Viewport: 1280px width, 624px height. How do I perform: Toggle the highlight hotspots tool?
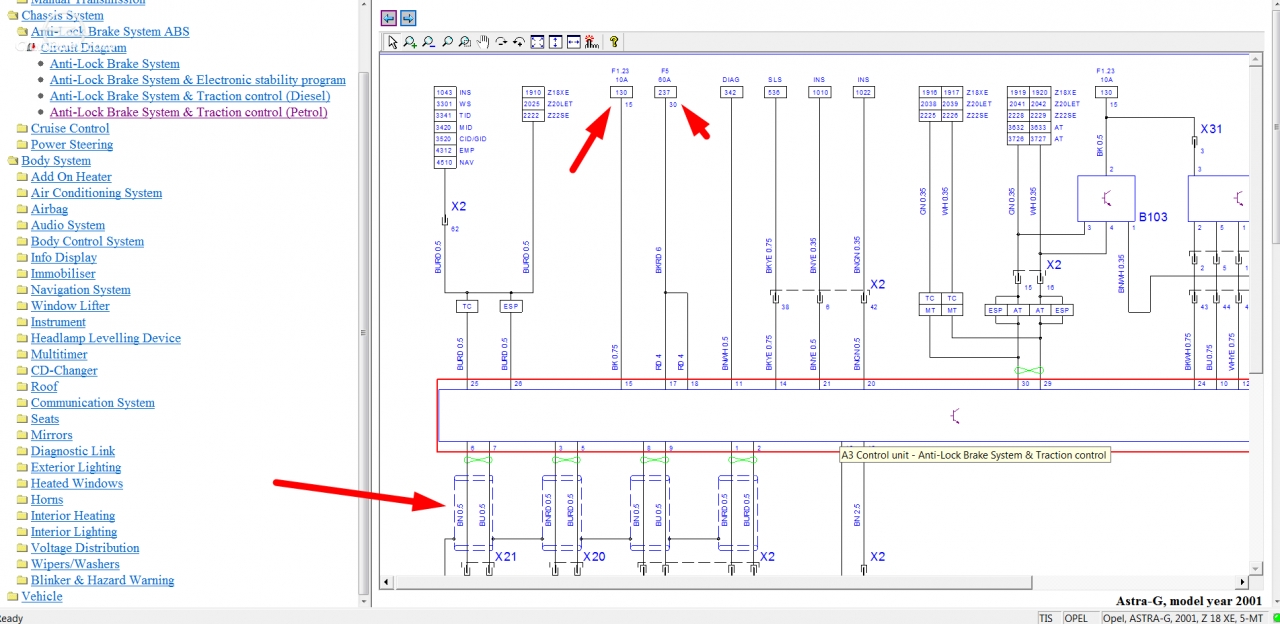point(591,42)
